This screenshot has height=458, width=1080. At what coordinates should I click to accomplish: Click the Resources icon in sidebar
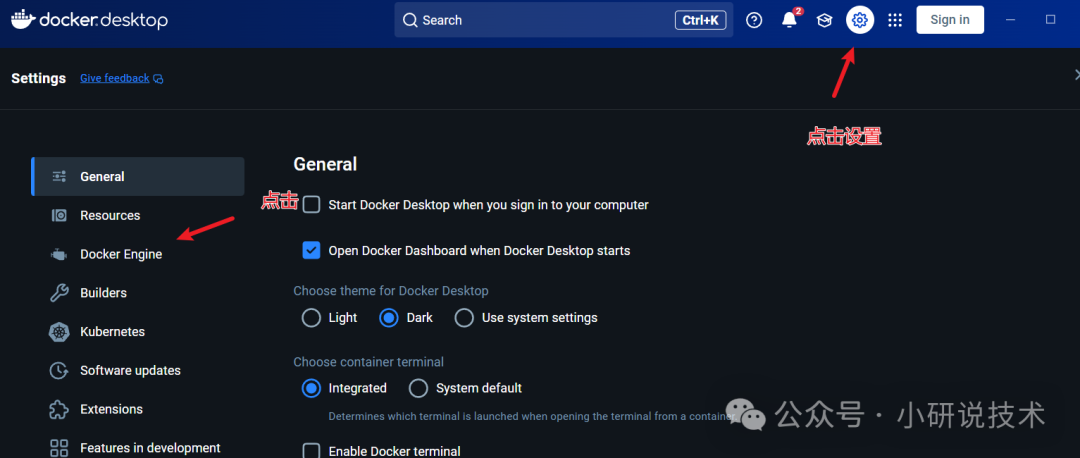[x=59, y=216]
